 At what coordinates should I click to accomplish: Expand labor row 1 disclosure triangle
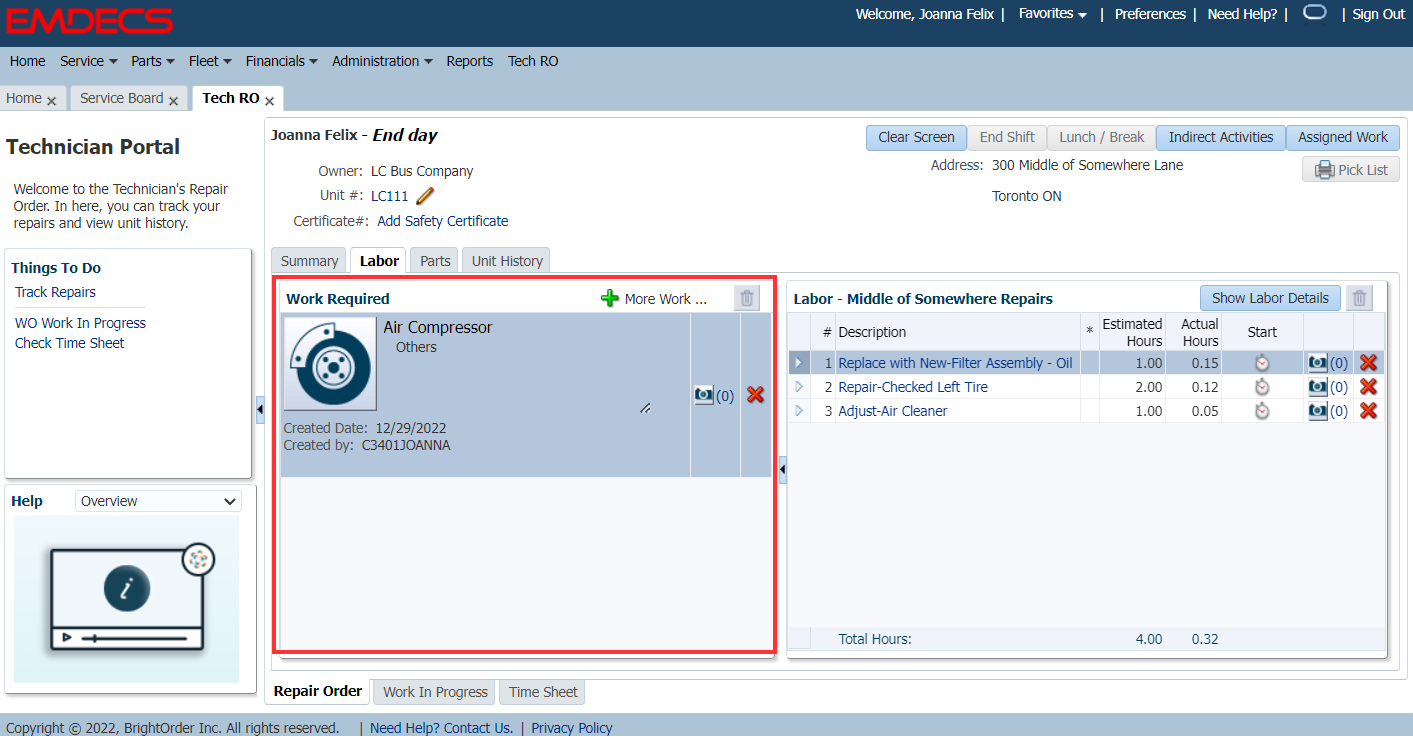(x=798, y=362)
